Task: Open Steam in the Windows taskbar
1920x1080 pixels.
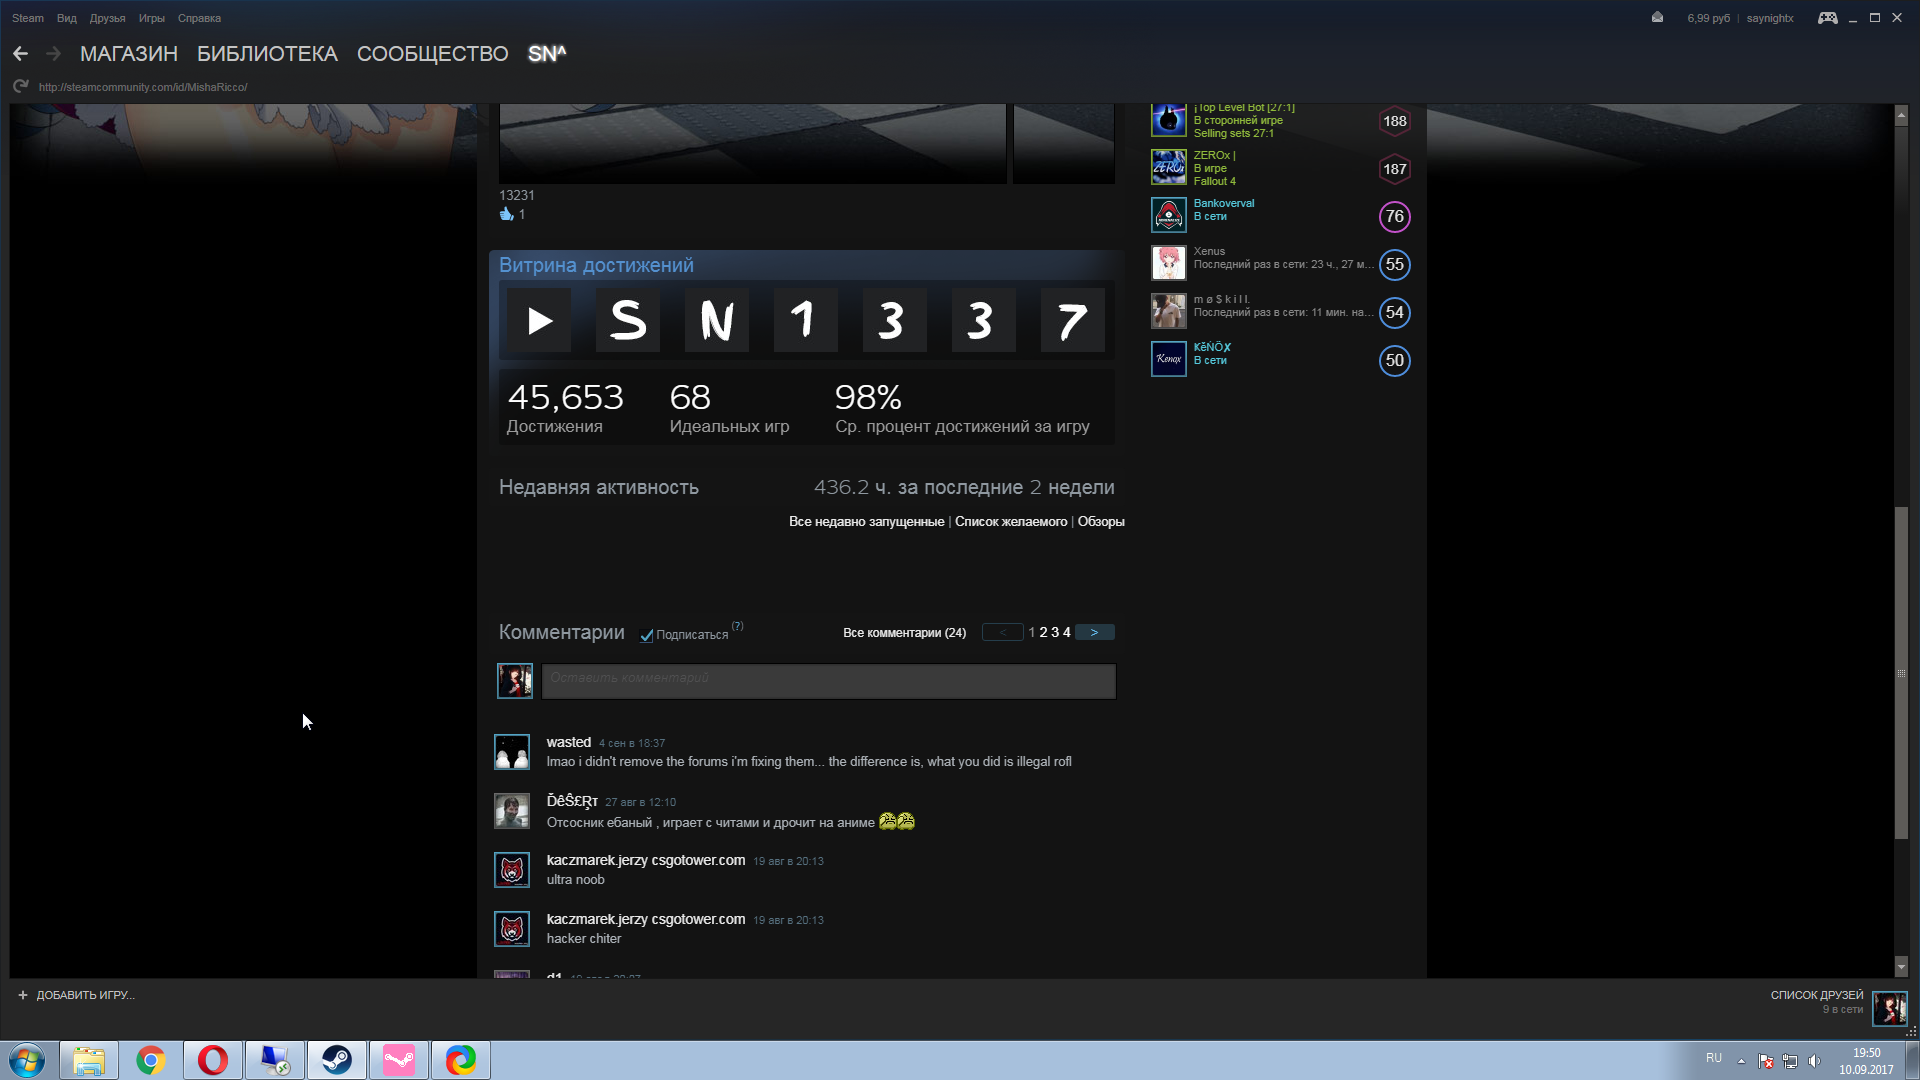Action: pyautogui.click(x=337, y=1060)
